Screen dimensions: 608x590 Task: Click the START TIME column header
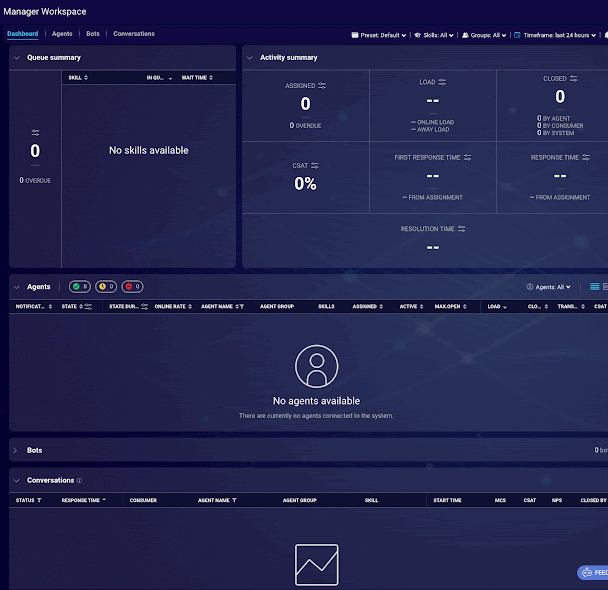coord(447,500)
